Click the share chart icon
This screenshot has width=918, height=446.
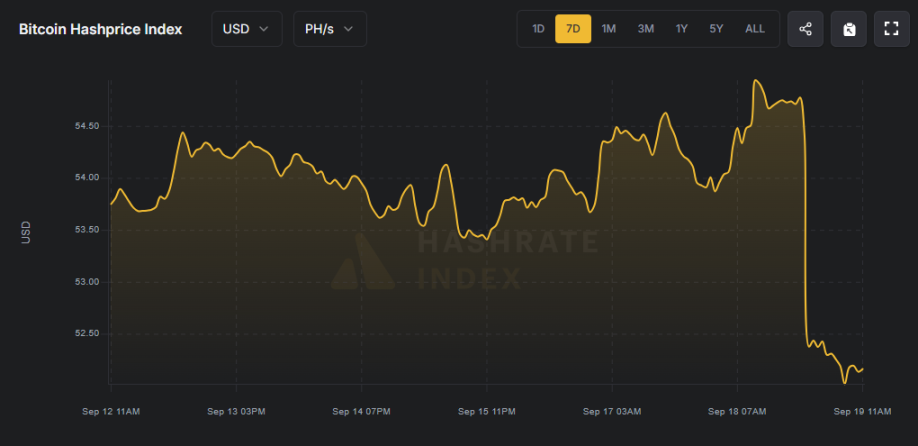coord(805,29)
